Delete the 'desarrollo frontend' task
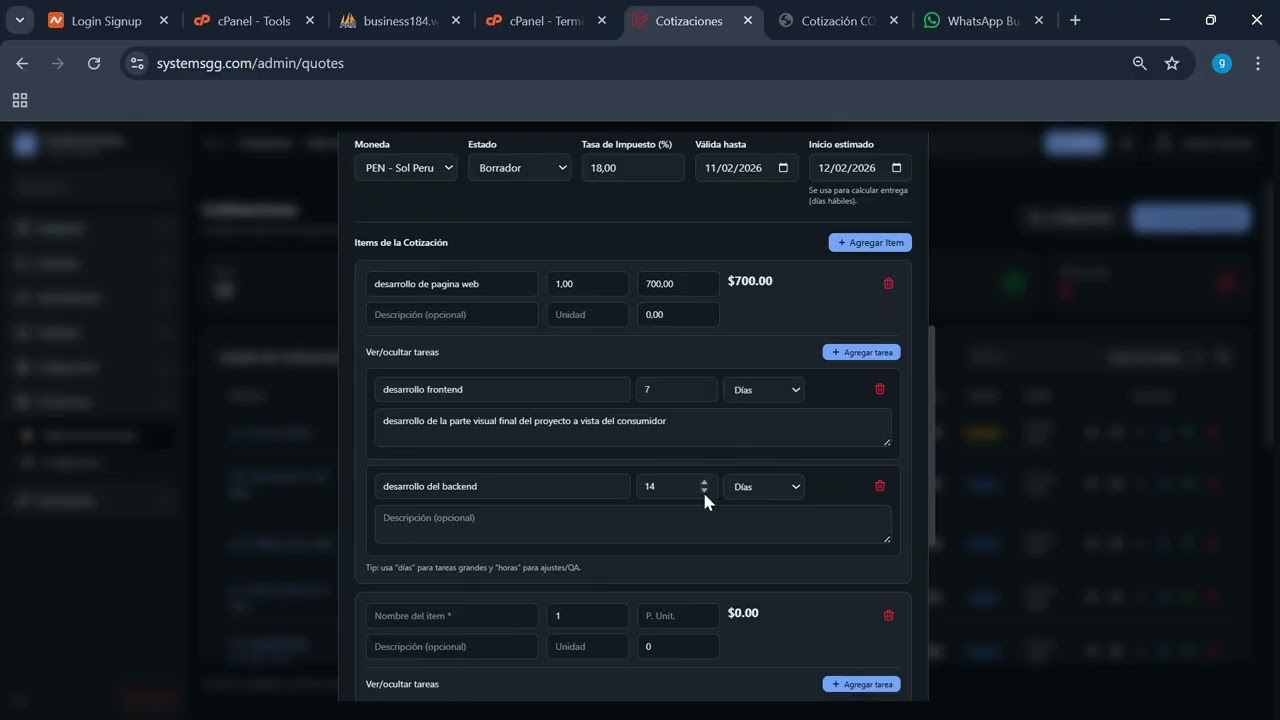The width and height of the screenshot is (1280, 720). click(880, 389)
